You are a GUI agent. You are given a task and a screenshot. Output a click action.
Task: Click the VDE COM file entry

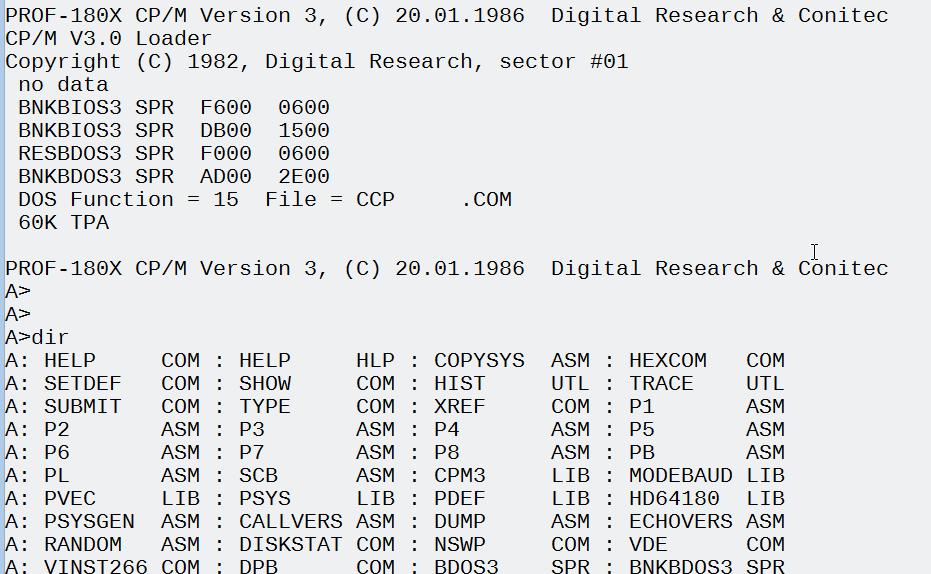tap(706, 545)
